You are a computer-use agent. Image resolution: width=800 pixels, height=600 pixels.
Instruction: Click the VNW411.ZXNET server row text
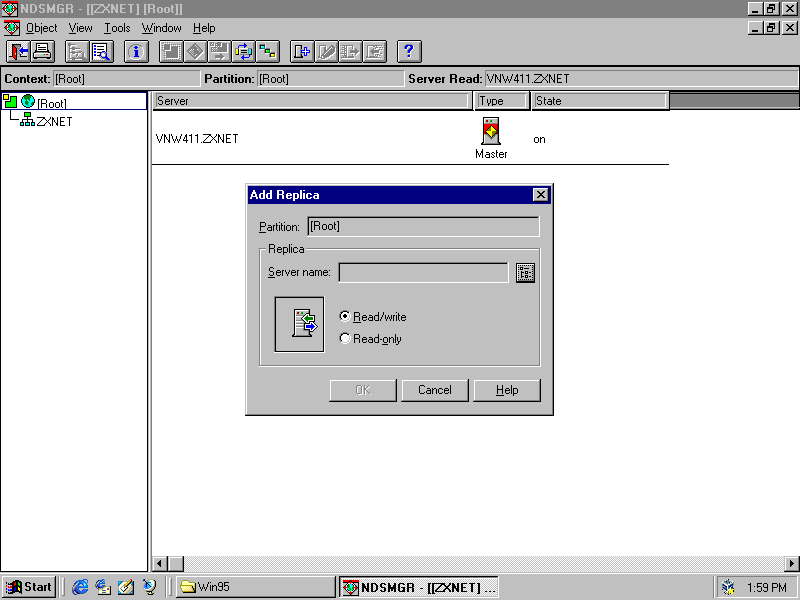click(197, 139)
